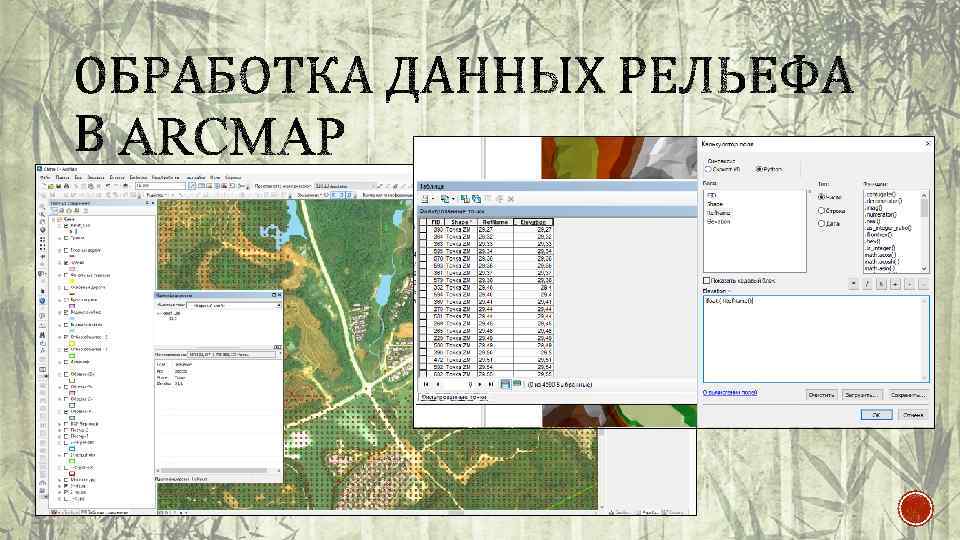
Task: Show selected records view button
Action: click(x=517, y=384)
